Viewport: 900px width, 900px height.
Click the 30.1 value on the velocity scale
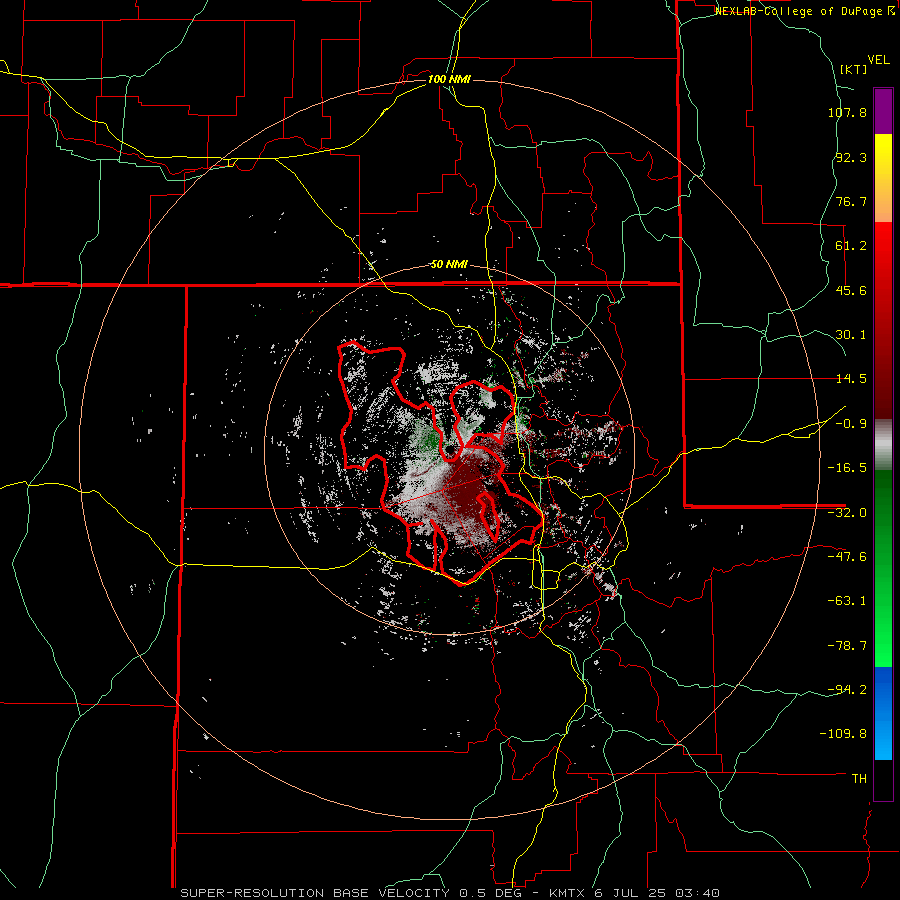tap(851, 335)
